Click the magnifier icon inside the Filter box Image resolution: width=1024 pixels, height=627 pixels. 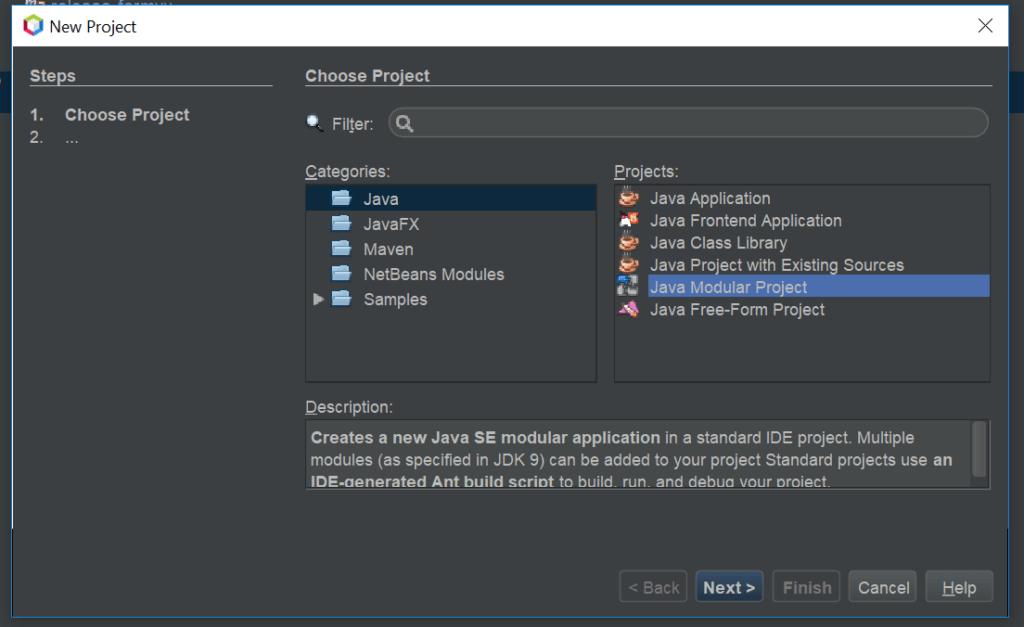coord(403,123)
